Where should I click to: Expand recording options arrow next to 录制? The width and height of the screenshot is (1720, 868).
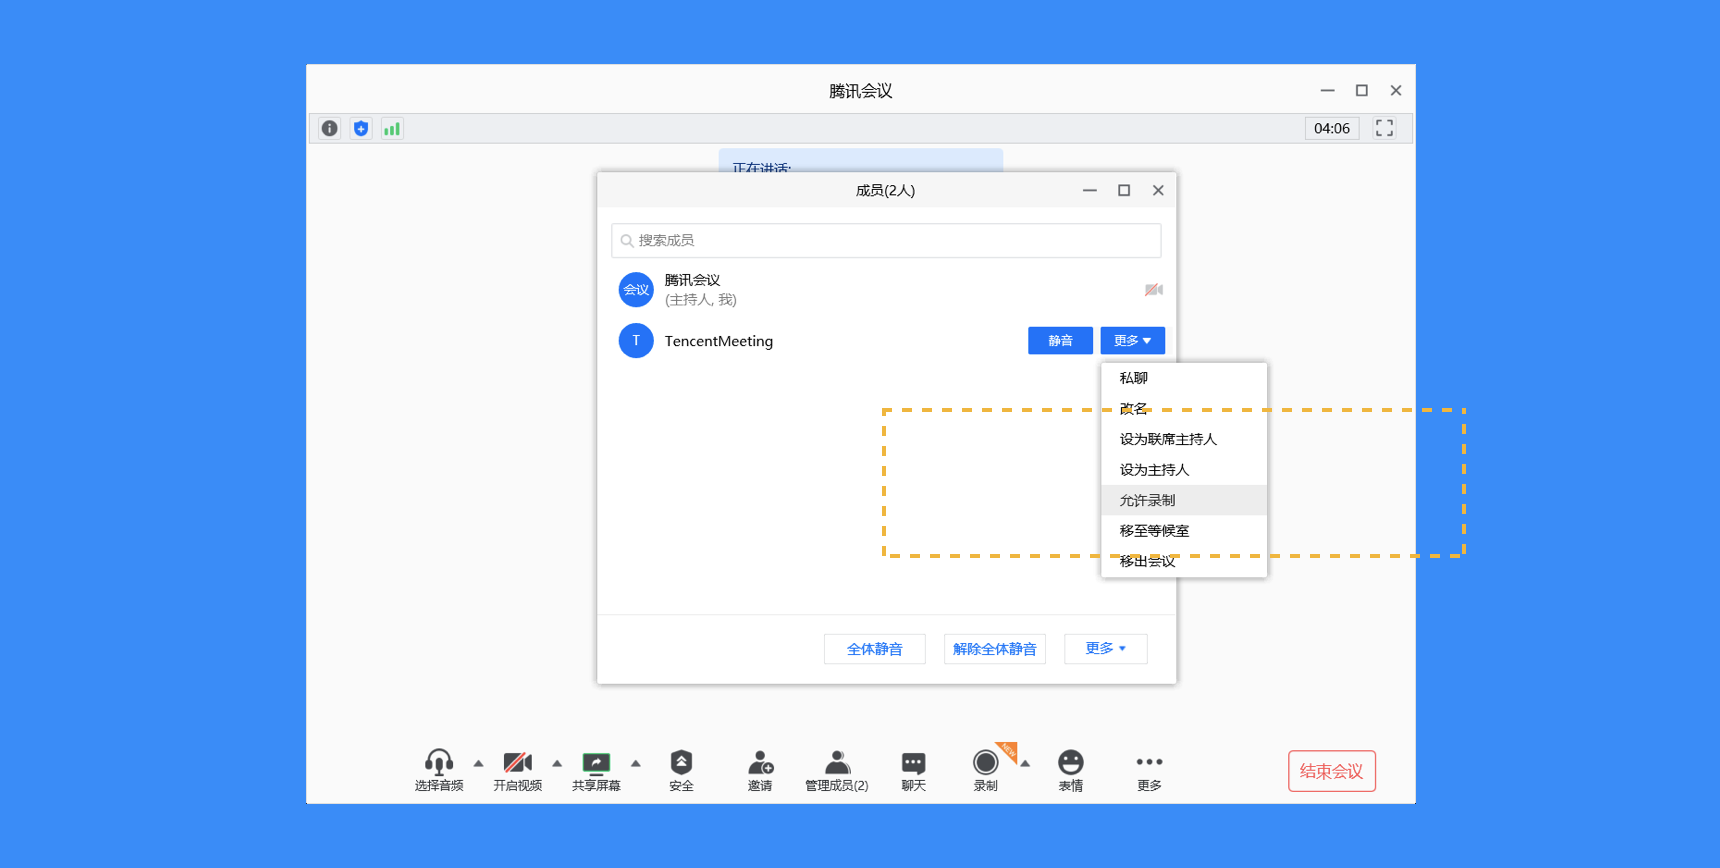tap(1025, 763)
